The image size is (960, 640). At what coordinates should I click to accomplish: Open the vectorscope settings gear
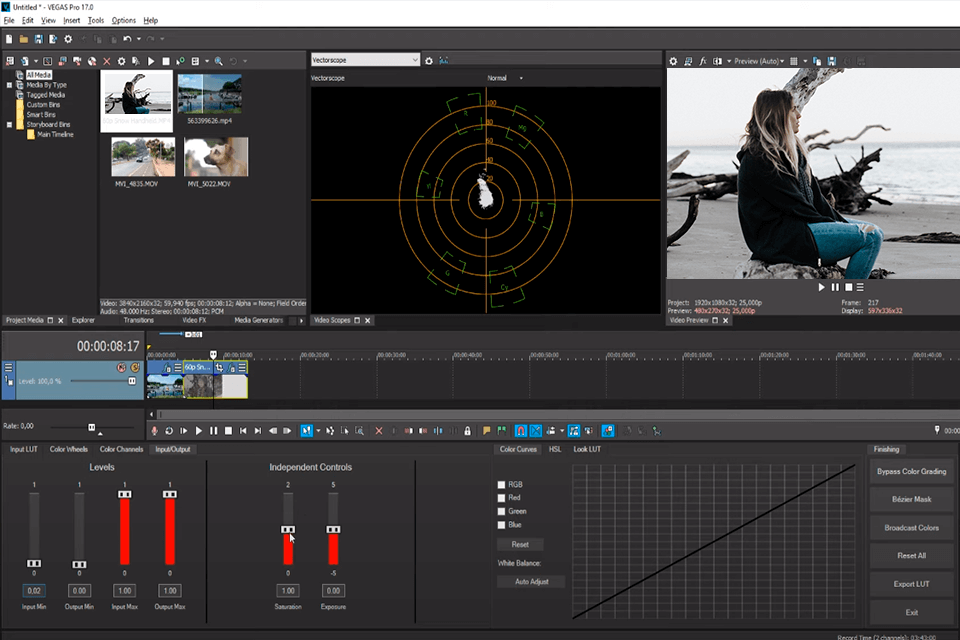pos(429,61)
